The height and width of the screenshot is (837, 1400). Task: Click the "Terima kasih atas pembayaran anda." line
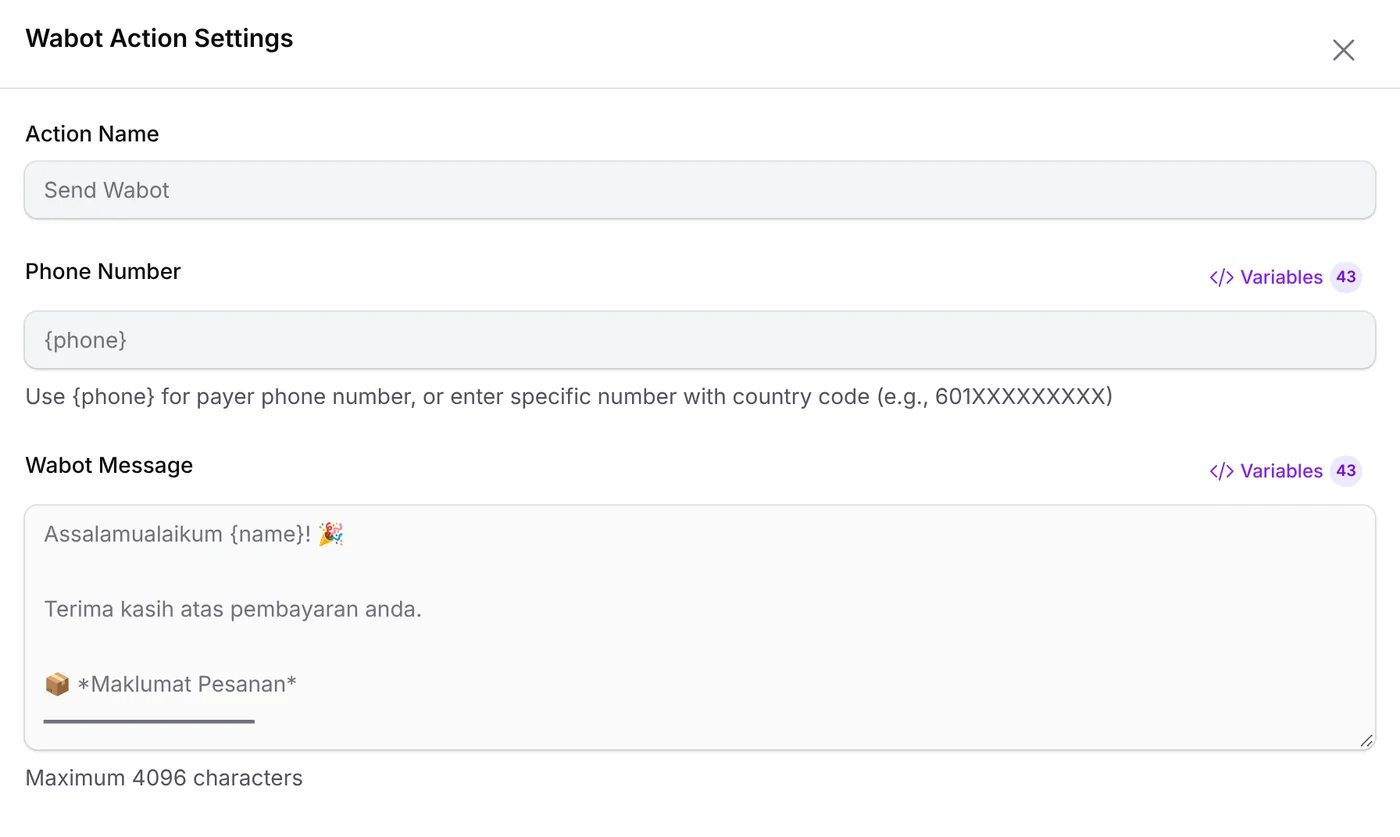click(233, 609)
